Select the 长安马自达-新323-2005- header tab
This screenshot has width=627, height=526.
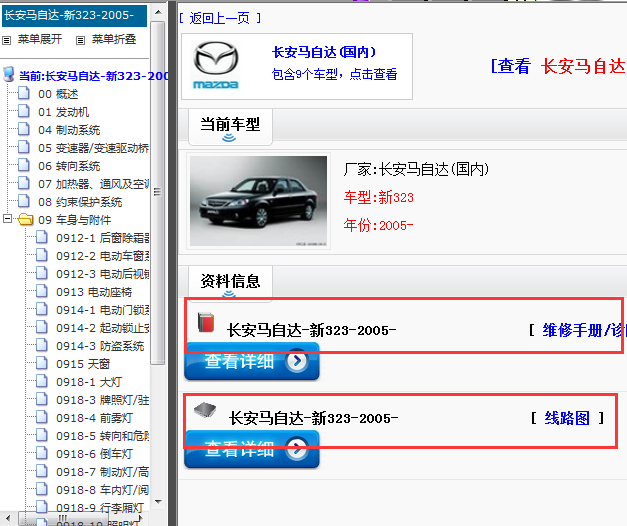(x=74, y=16)
